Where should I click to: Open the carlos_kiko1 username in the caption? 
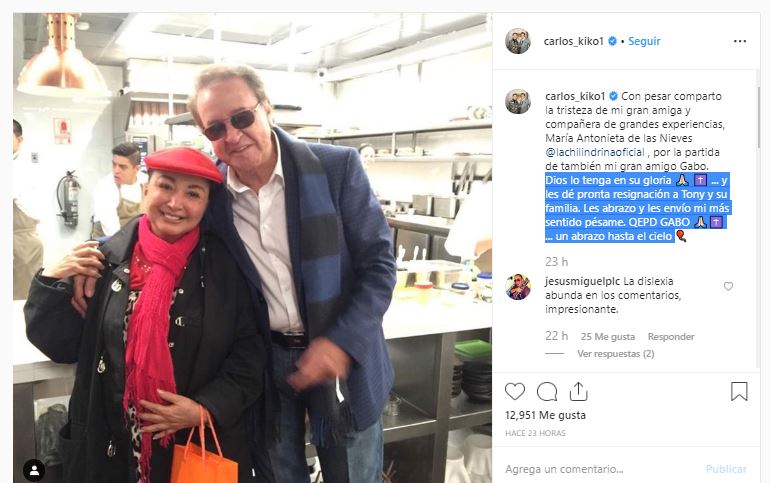point(575,96)
